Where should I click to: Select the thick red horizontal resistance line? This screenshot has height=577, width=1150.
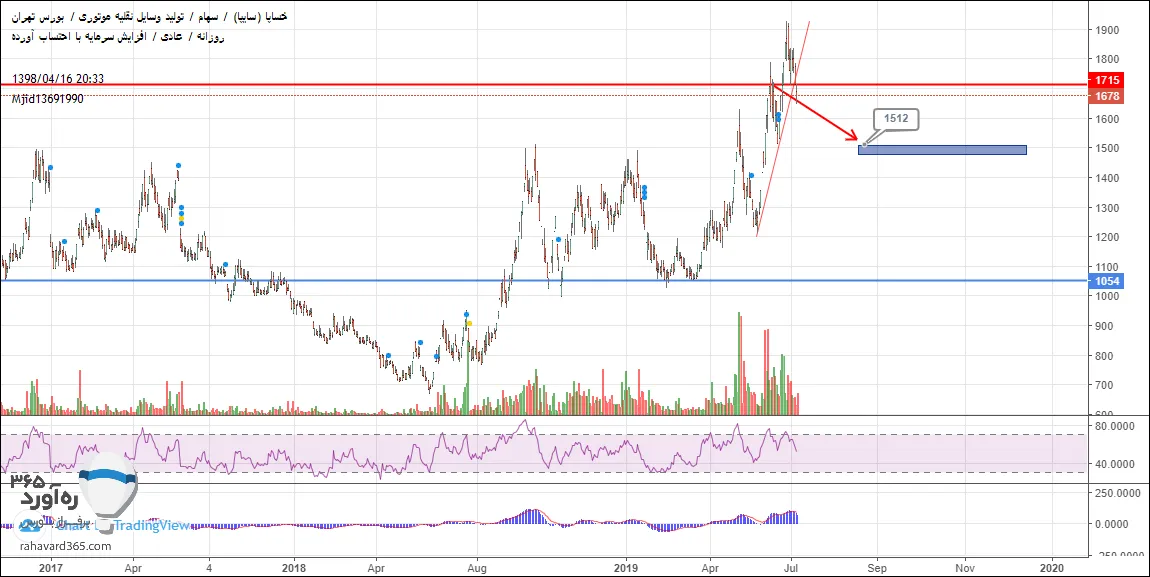(x=543, y=85)
